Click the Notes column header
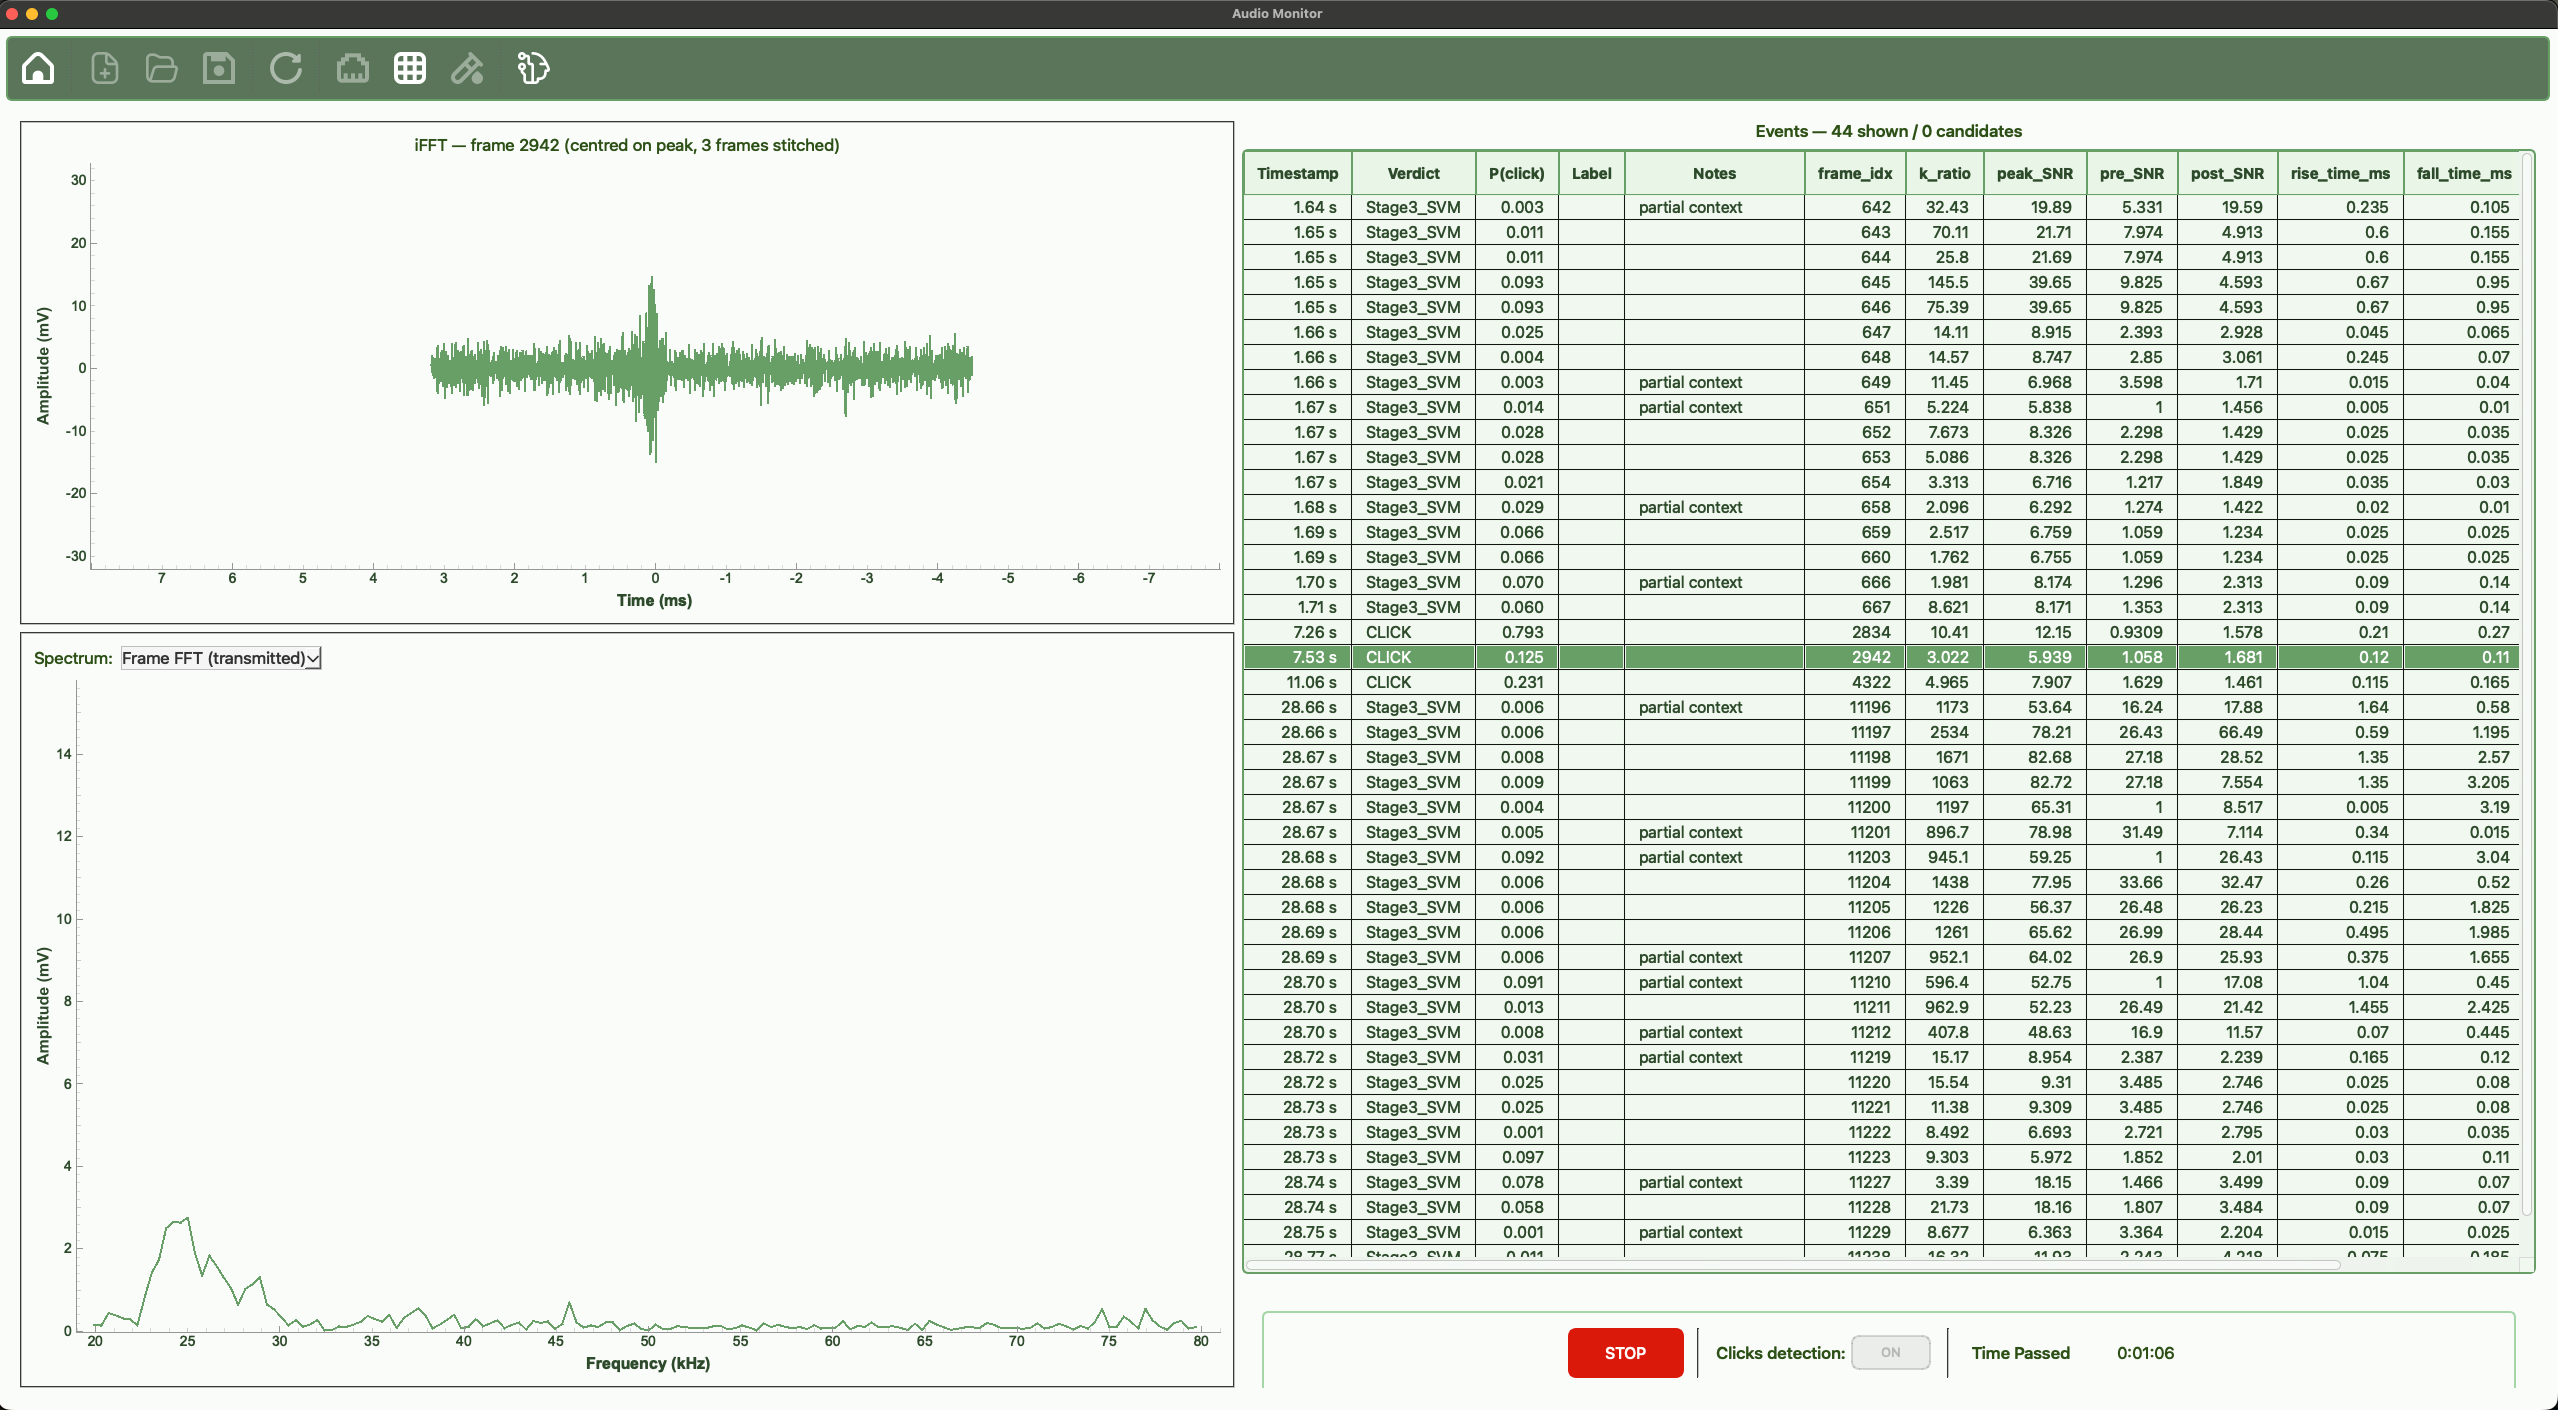 pos(1714,173)
